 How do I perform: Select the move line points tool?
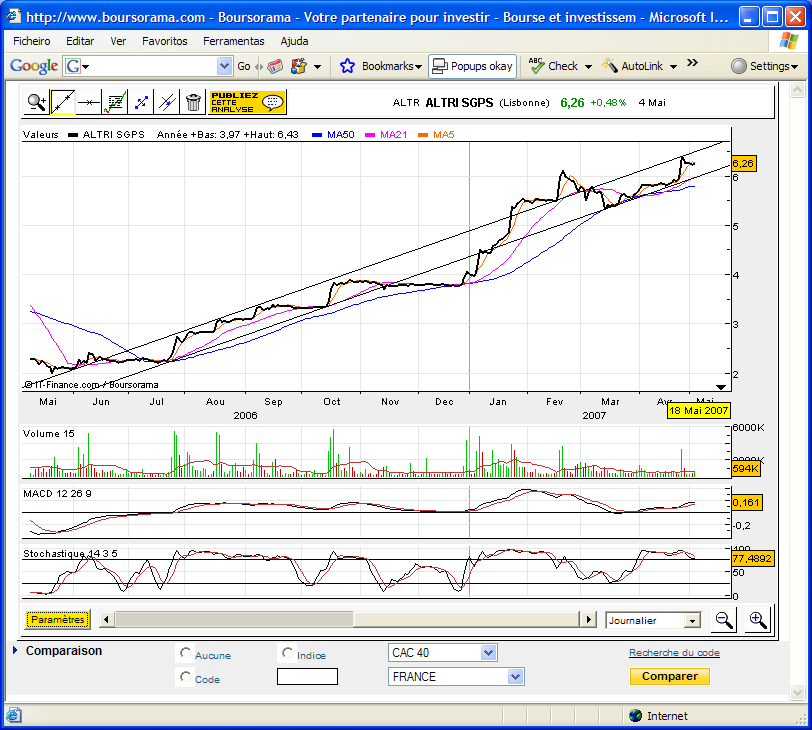click(x=141, y=102)
